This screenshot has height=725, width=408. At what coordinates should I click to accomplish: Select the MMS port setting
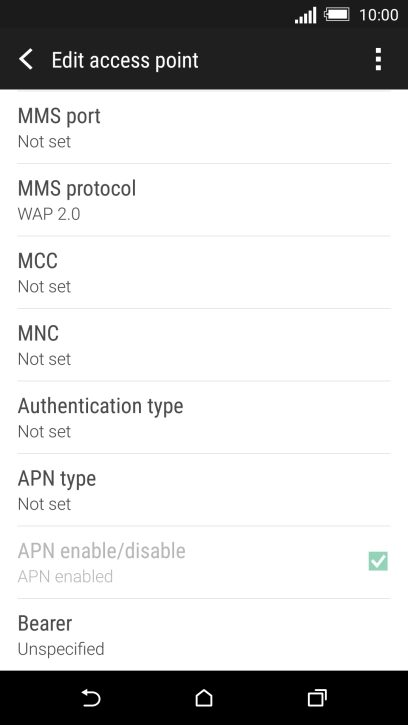tap(204, 127)
